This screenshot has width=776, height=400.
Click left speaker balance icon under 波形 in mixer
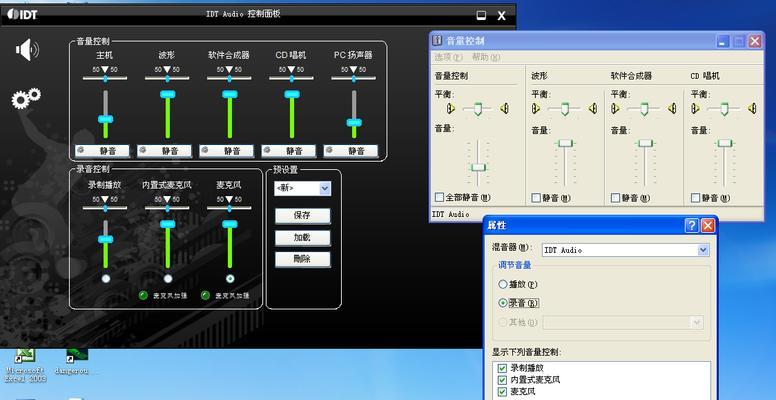click(x=536, y=108)
